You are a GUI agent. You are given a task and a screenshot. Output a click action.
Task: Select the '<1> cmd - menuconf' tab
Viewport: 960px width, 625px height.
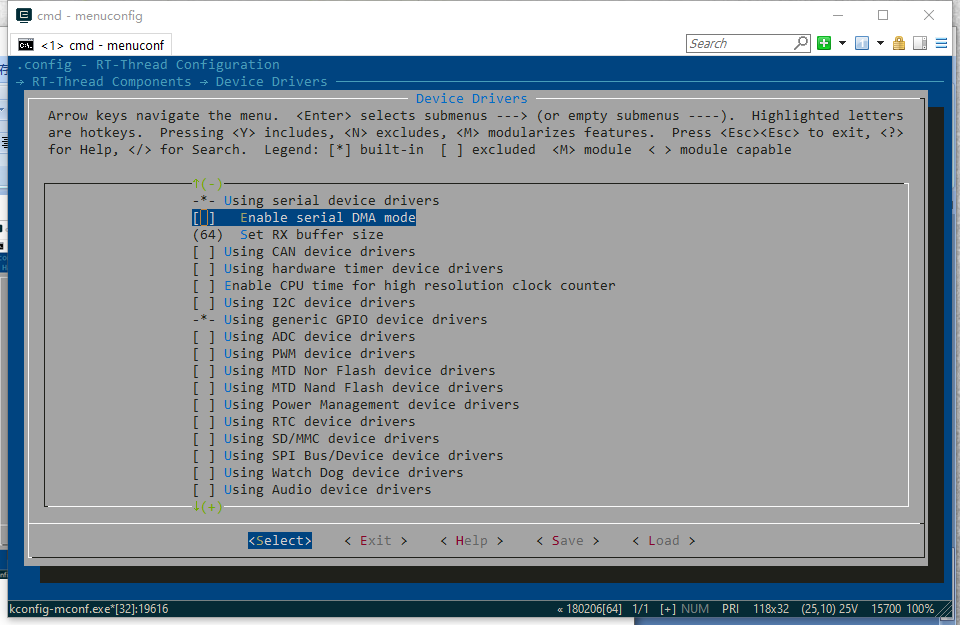91,45
